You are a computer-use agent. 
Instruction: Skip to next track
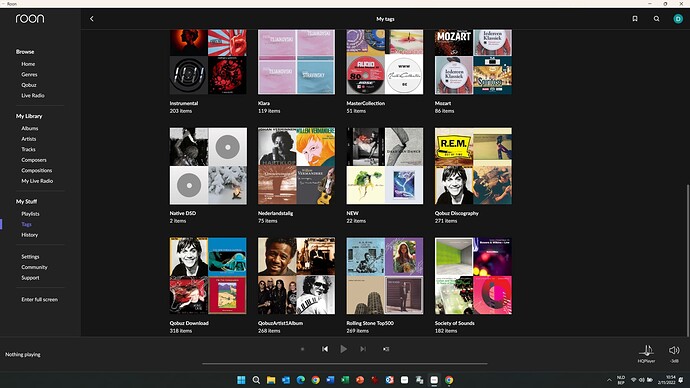(x=363, y=349)
